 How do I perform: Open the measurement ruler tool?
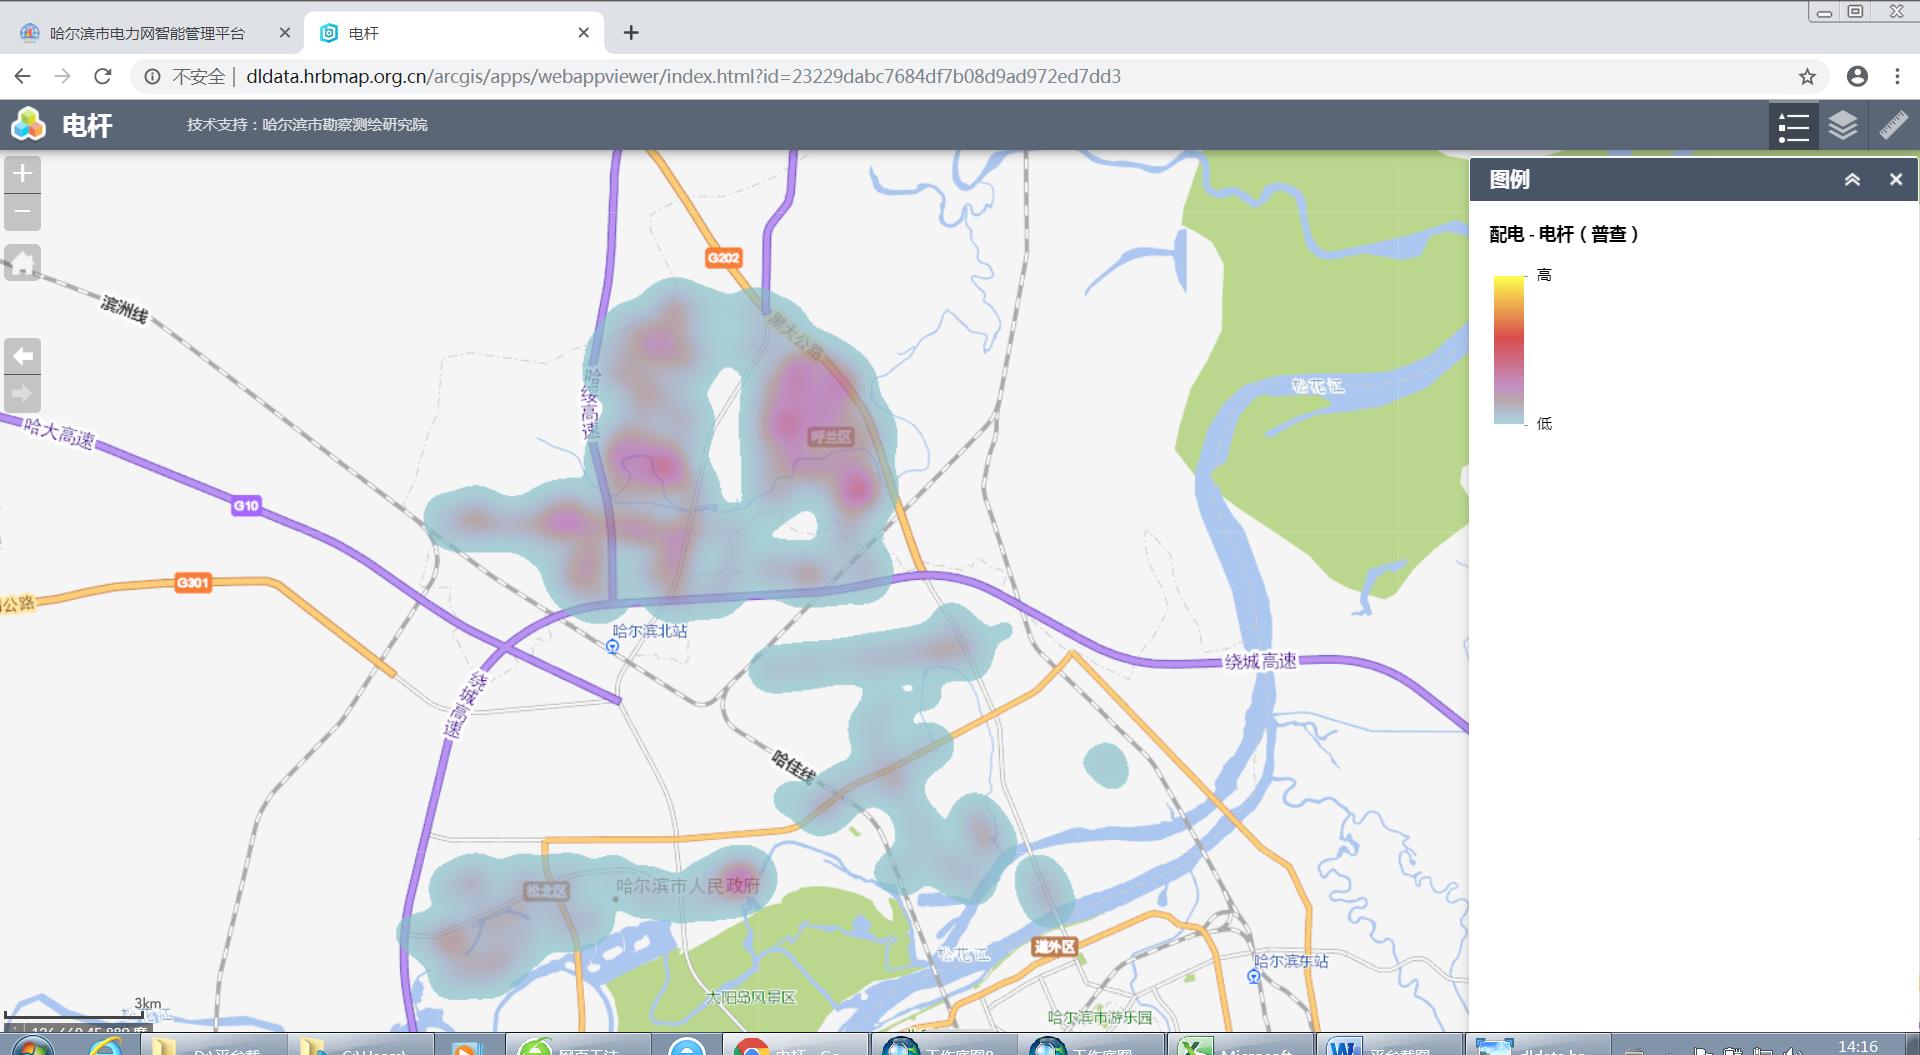click(x=1893, y=126)
